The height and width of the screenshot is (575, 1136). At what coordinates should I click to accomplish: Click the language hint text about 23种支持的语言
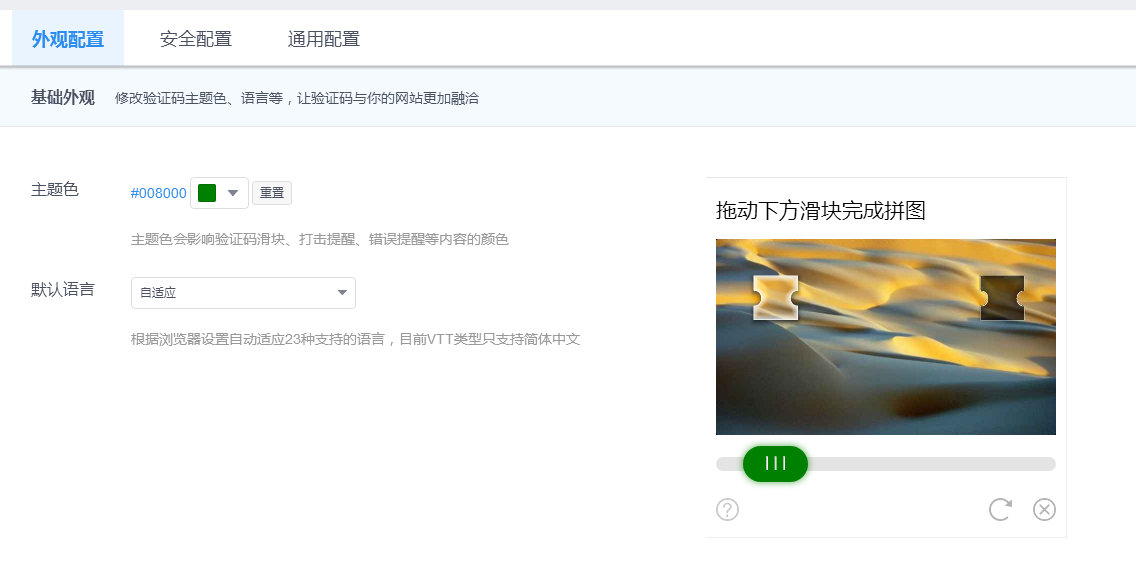356,339
